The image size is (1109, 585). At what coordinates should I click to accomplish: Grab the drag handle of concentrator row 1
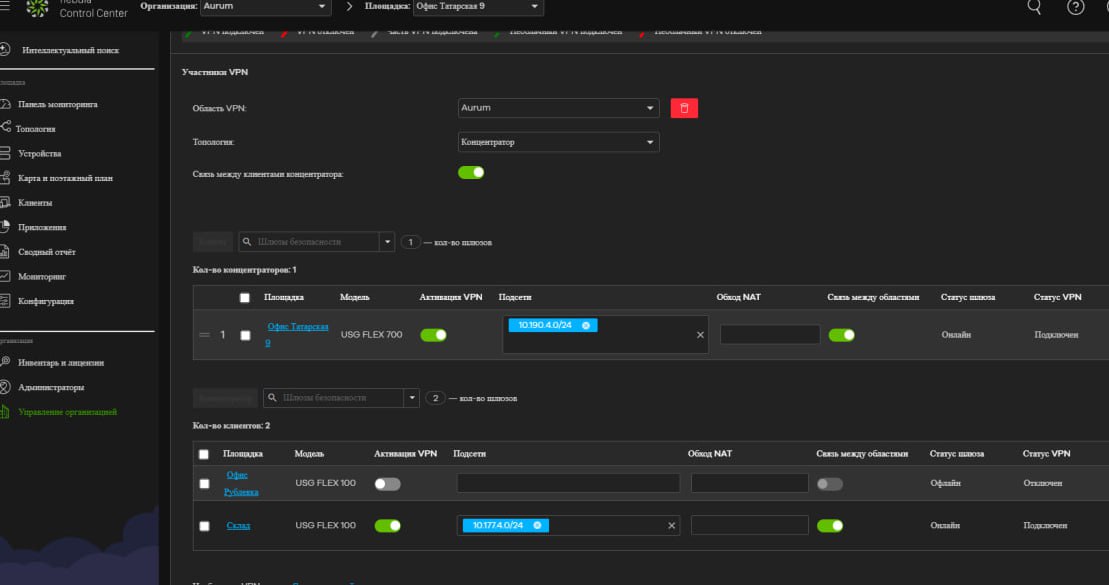click(x=204, y=335)
